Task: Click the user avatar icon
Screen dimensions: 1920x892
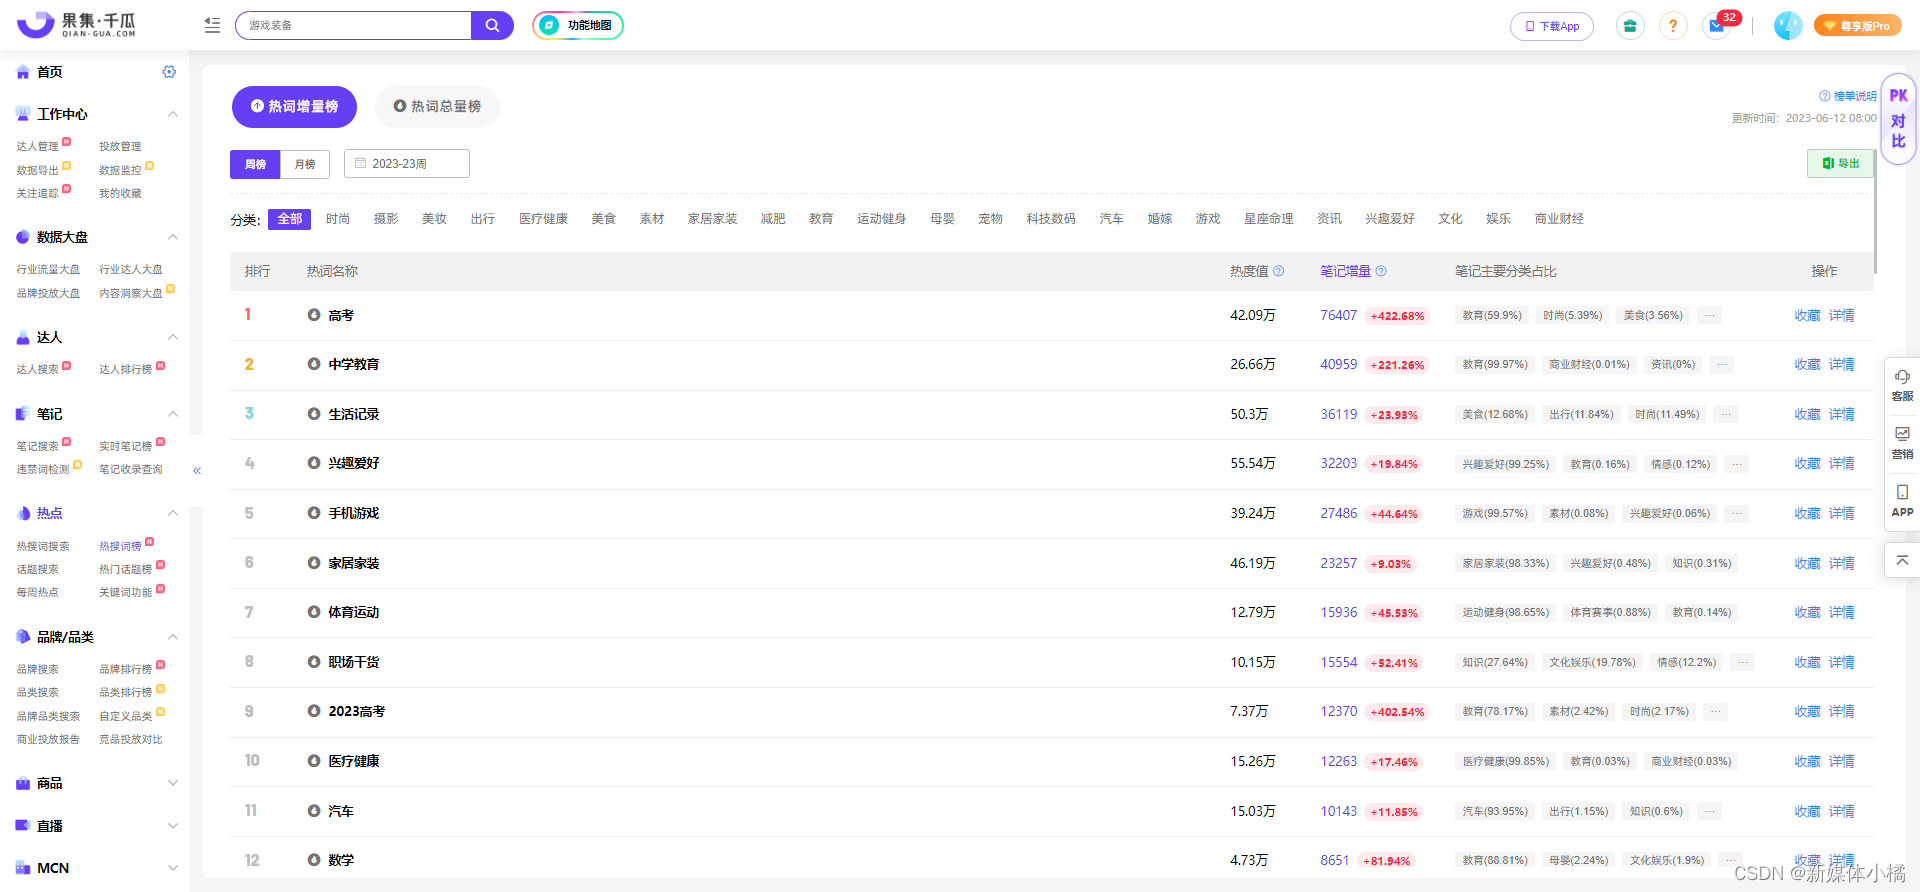Action: click(1788, 26)
